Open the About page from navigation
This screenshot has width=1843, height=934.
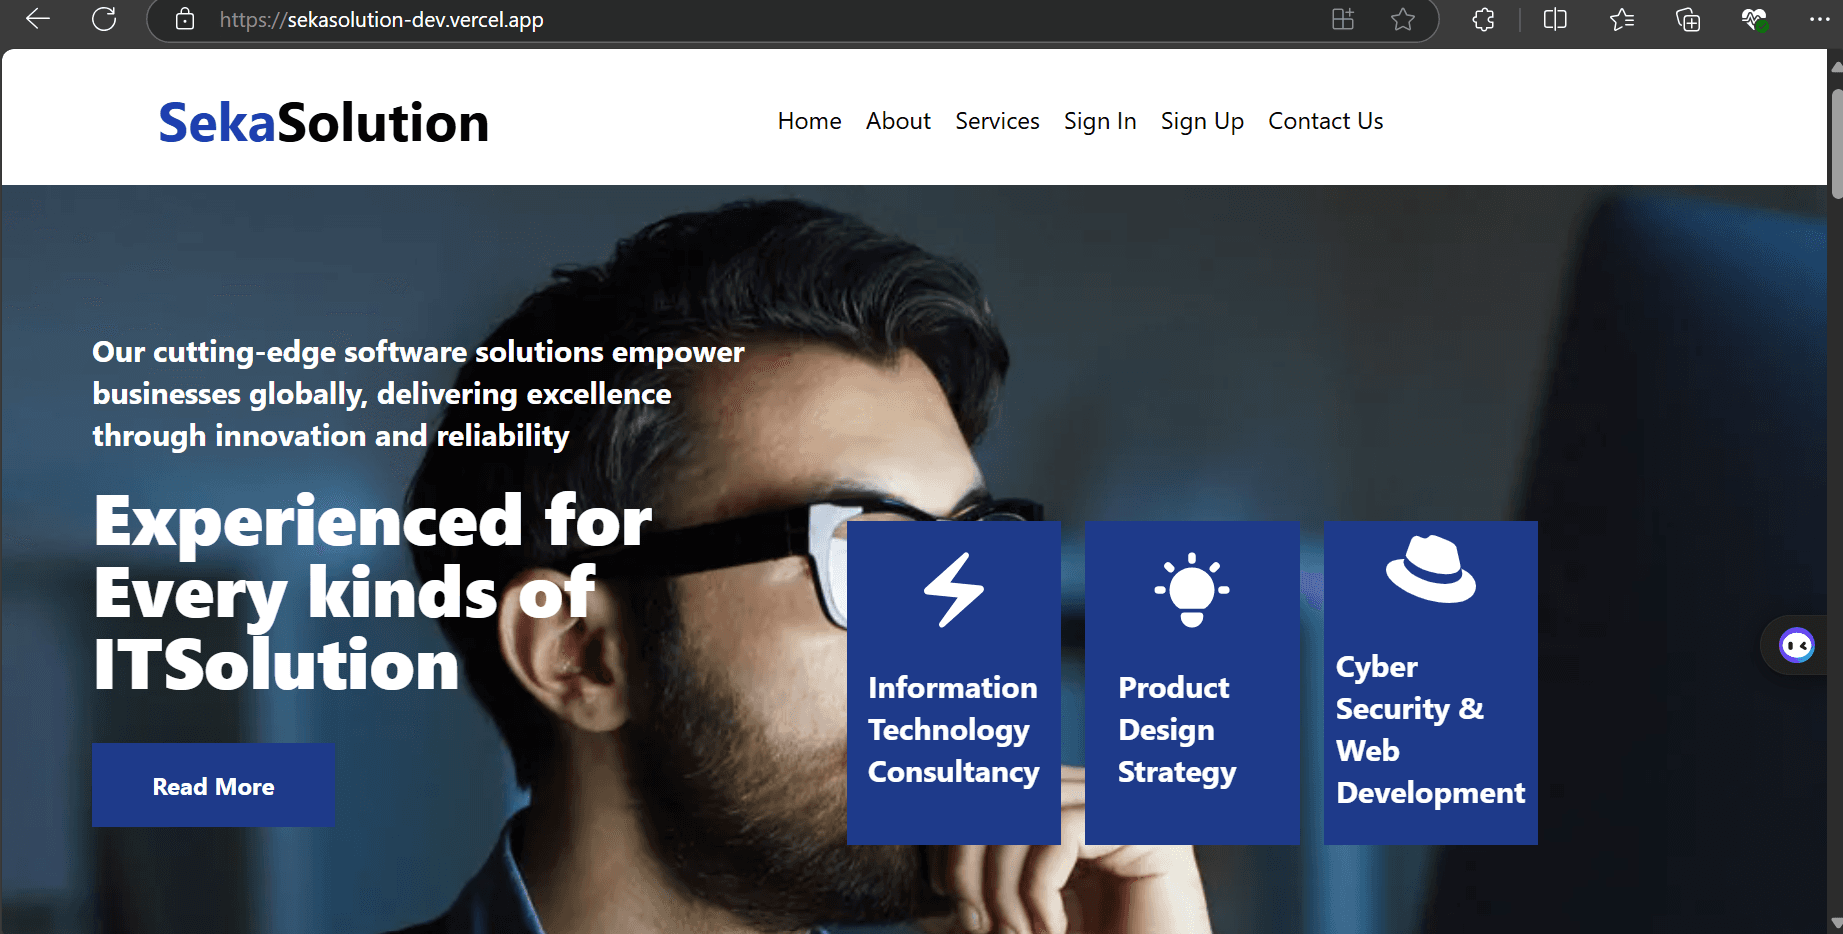pyautogui.click(x=897, y=121)
